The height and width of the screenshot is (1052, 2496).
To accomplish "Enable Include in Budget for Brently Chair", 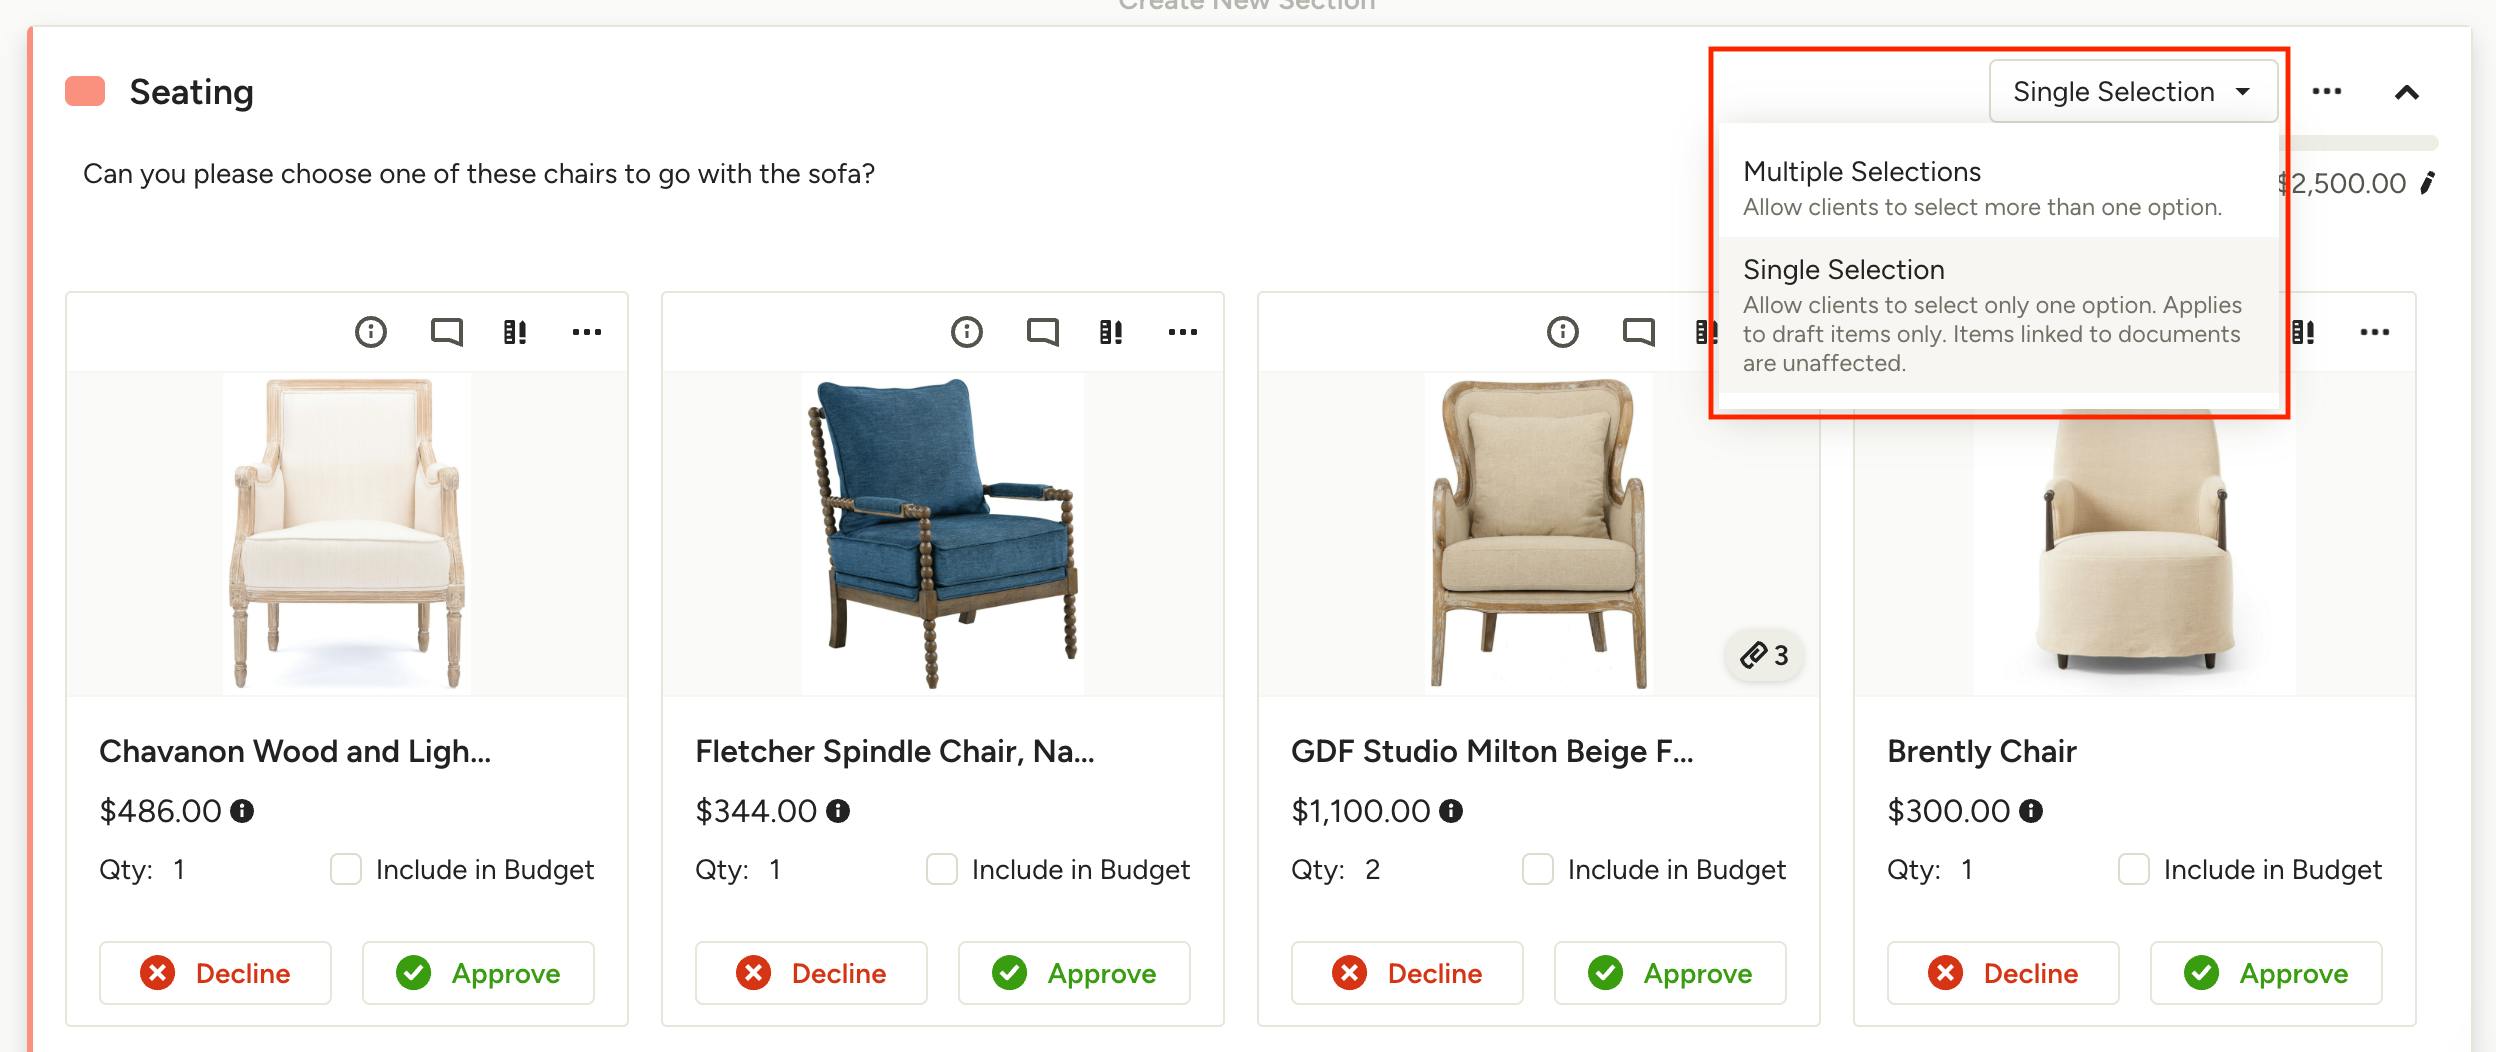I will (2134, 869).
